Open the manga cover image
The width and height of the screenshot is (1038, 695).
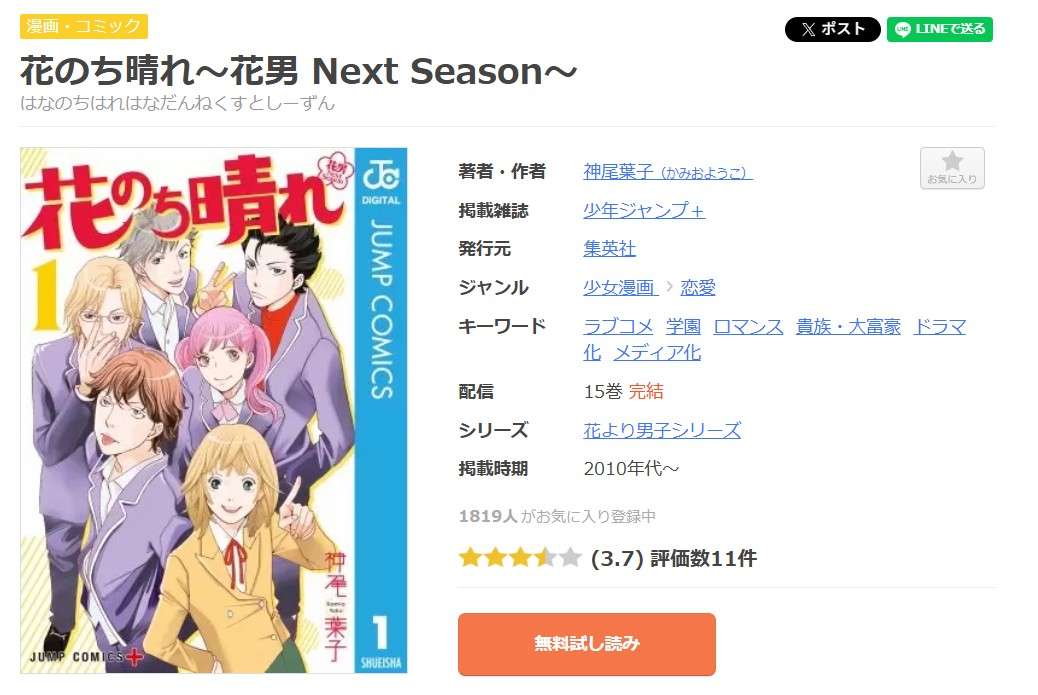(x=214, y=410)
